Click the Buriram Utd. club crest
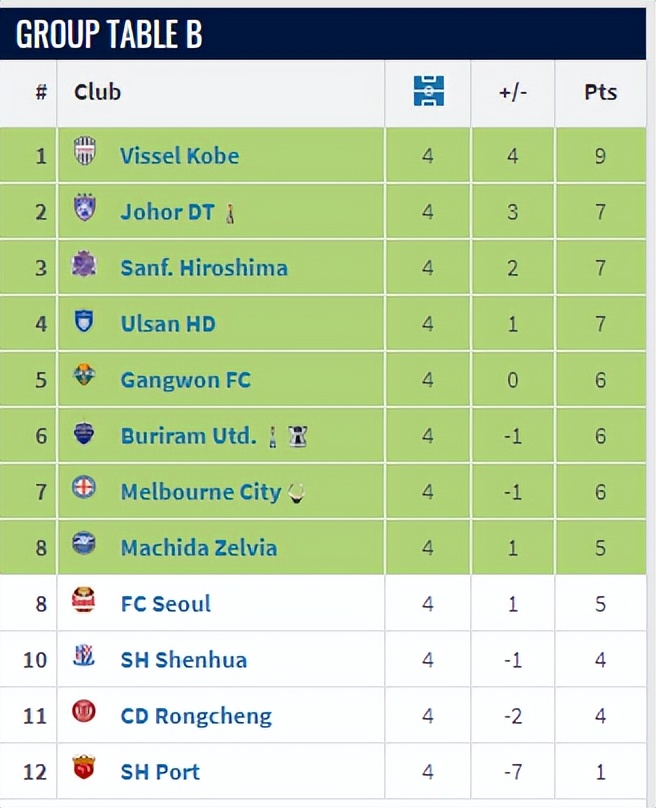The image size is (656, 808). [x=85, y=433]
